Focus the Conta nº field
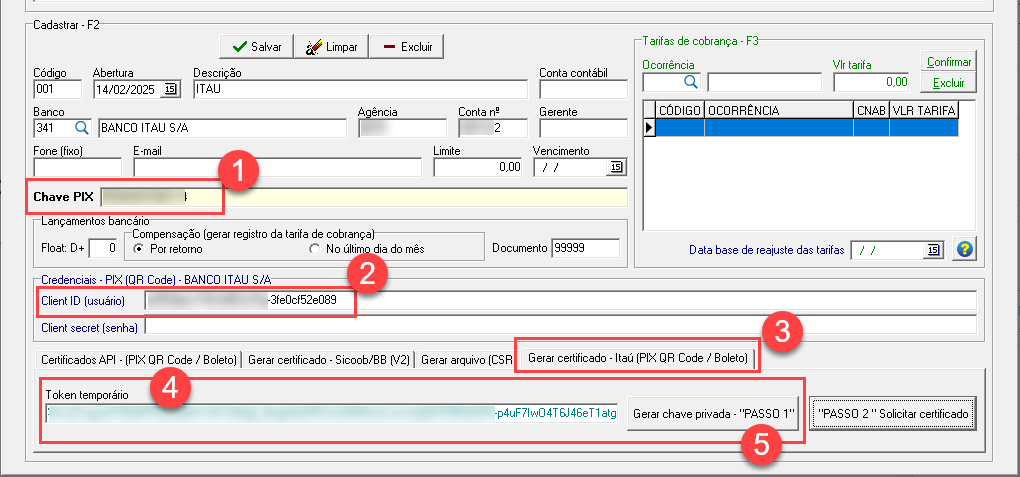 pos(492,128)
